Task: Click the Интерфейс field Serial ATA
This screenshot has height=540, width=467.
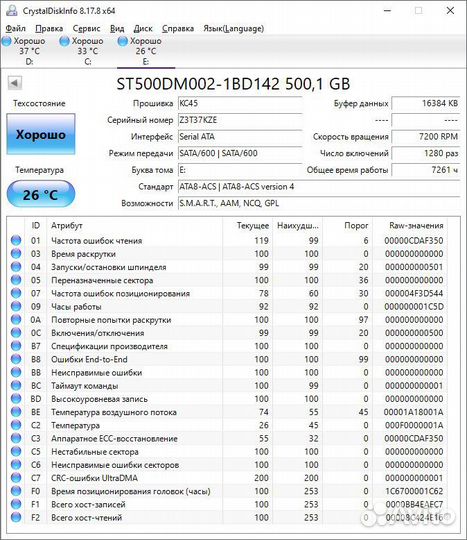Action: click(x=240, y=137)
